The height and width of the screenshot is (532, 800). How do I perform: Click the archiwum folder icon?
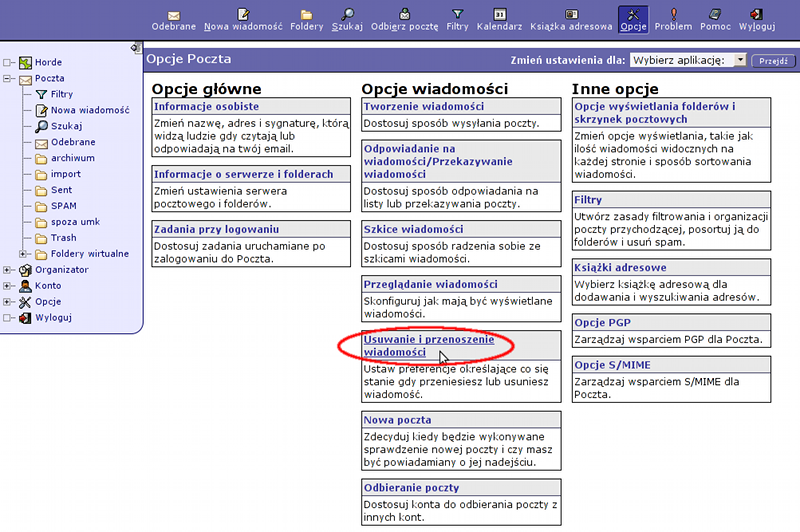point(41,159)
